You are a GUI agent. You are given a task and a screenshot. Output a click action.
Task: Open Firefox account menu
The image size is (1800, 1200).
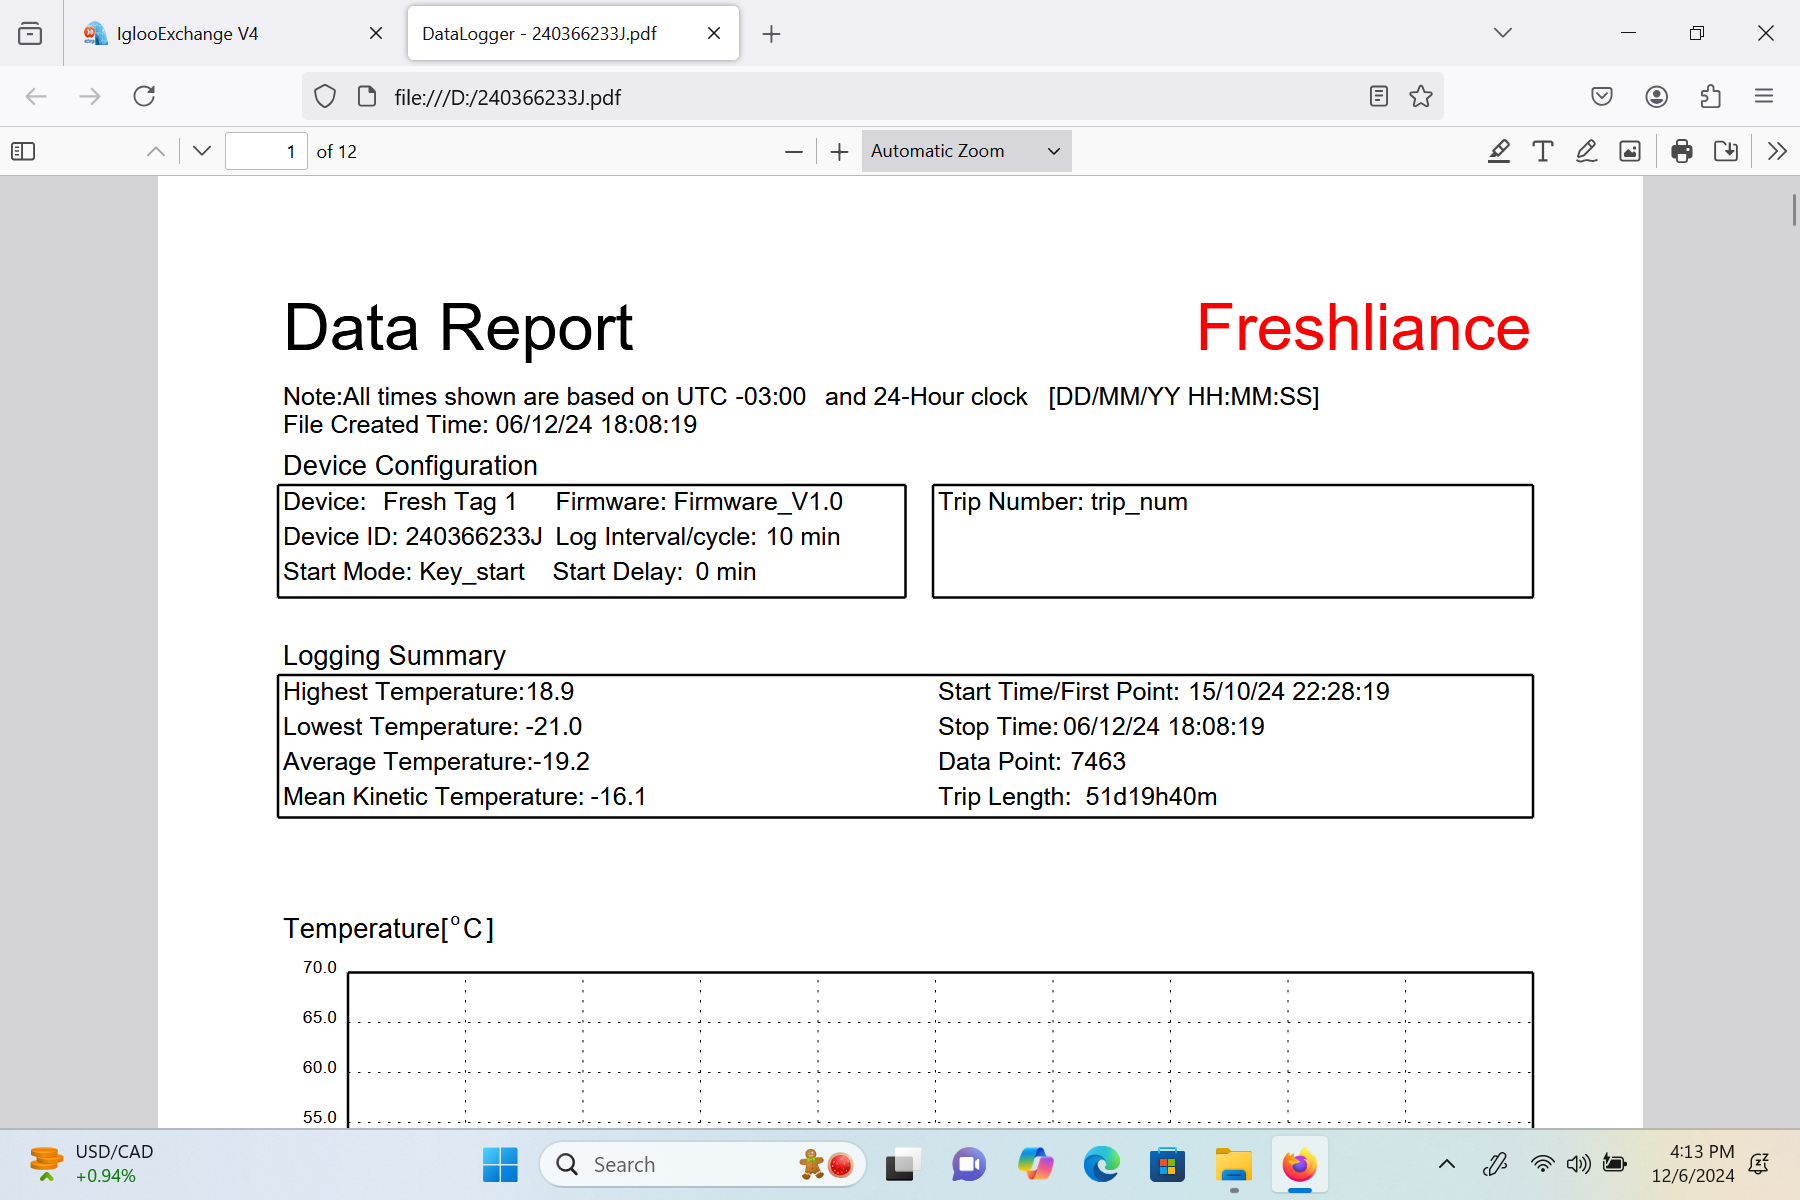1656,96
